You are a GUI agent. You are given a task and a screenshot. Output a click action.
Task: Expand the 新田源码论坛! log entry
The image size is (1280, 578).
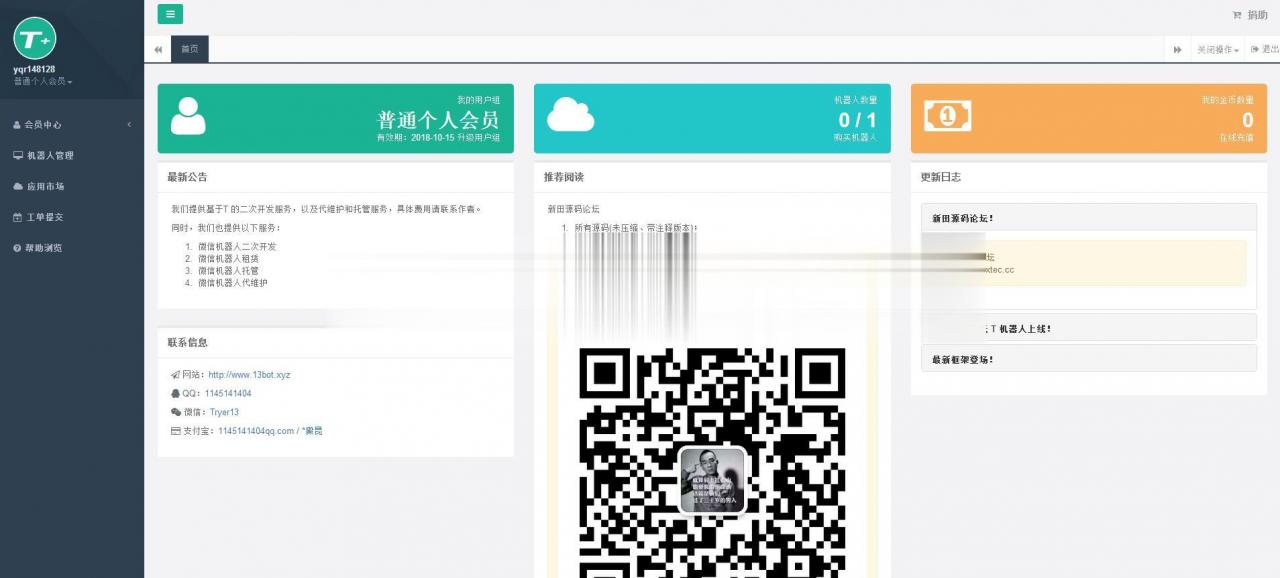click(x=1088, y=218)
